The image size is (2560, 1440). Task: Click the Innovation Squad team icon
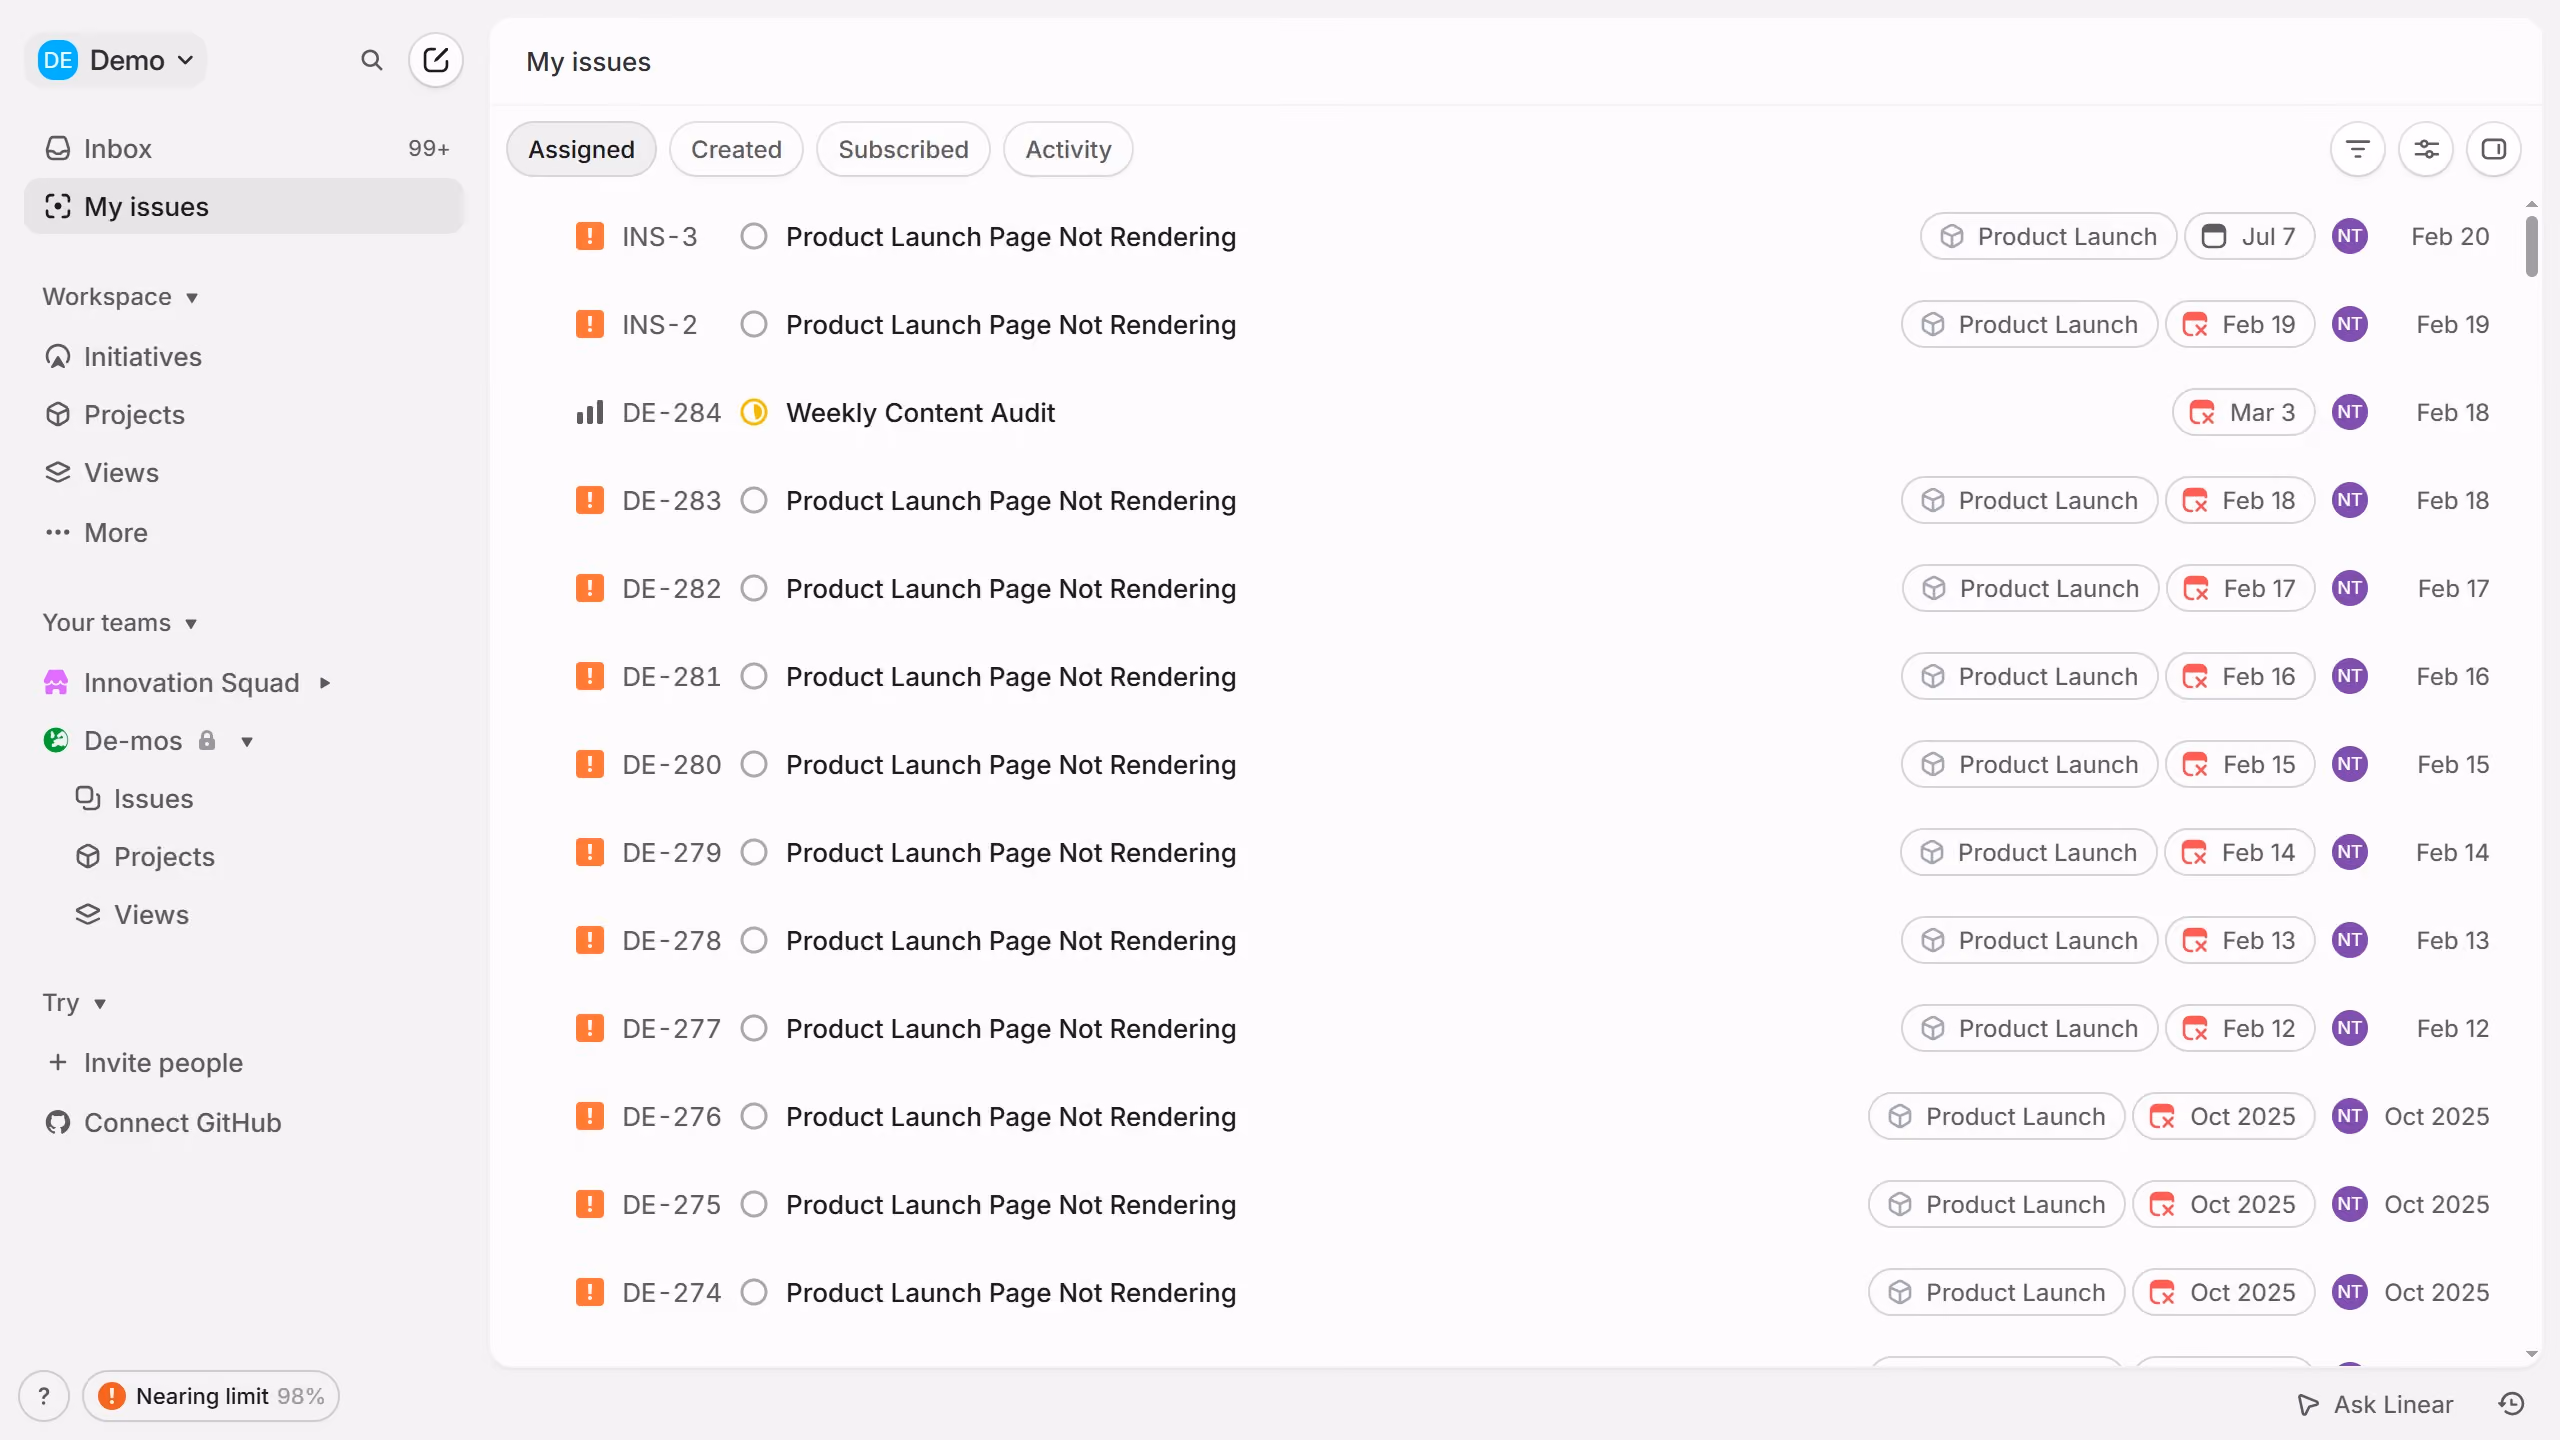coord(56,683)
